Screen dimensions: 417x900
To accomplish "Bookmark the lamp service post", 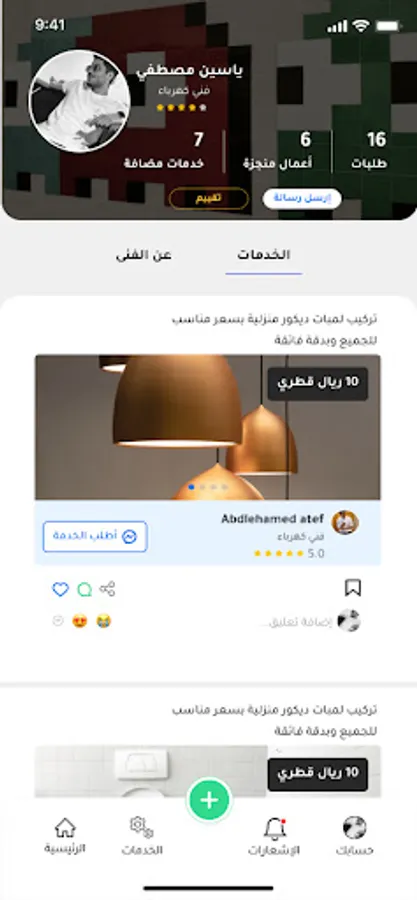I will click(353, 588).
